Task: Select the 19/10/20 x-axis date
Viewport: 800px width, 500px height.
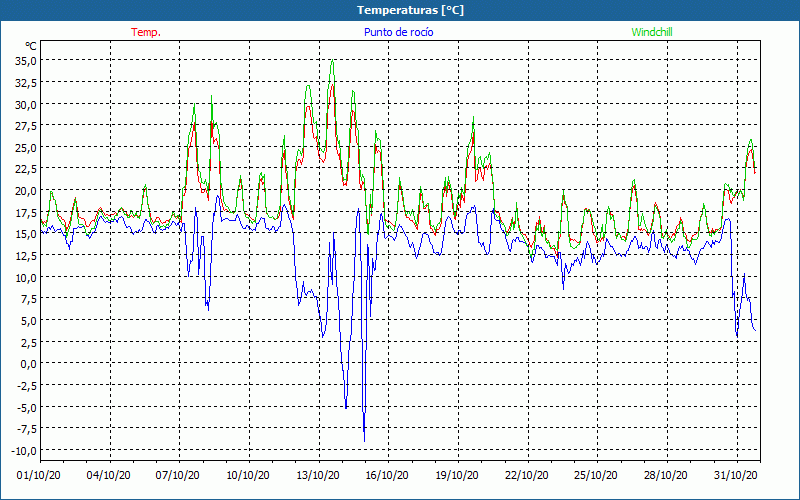Action: pos(456,475)
